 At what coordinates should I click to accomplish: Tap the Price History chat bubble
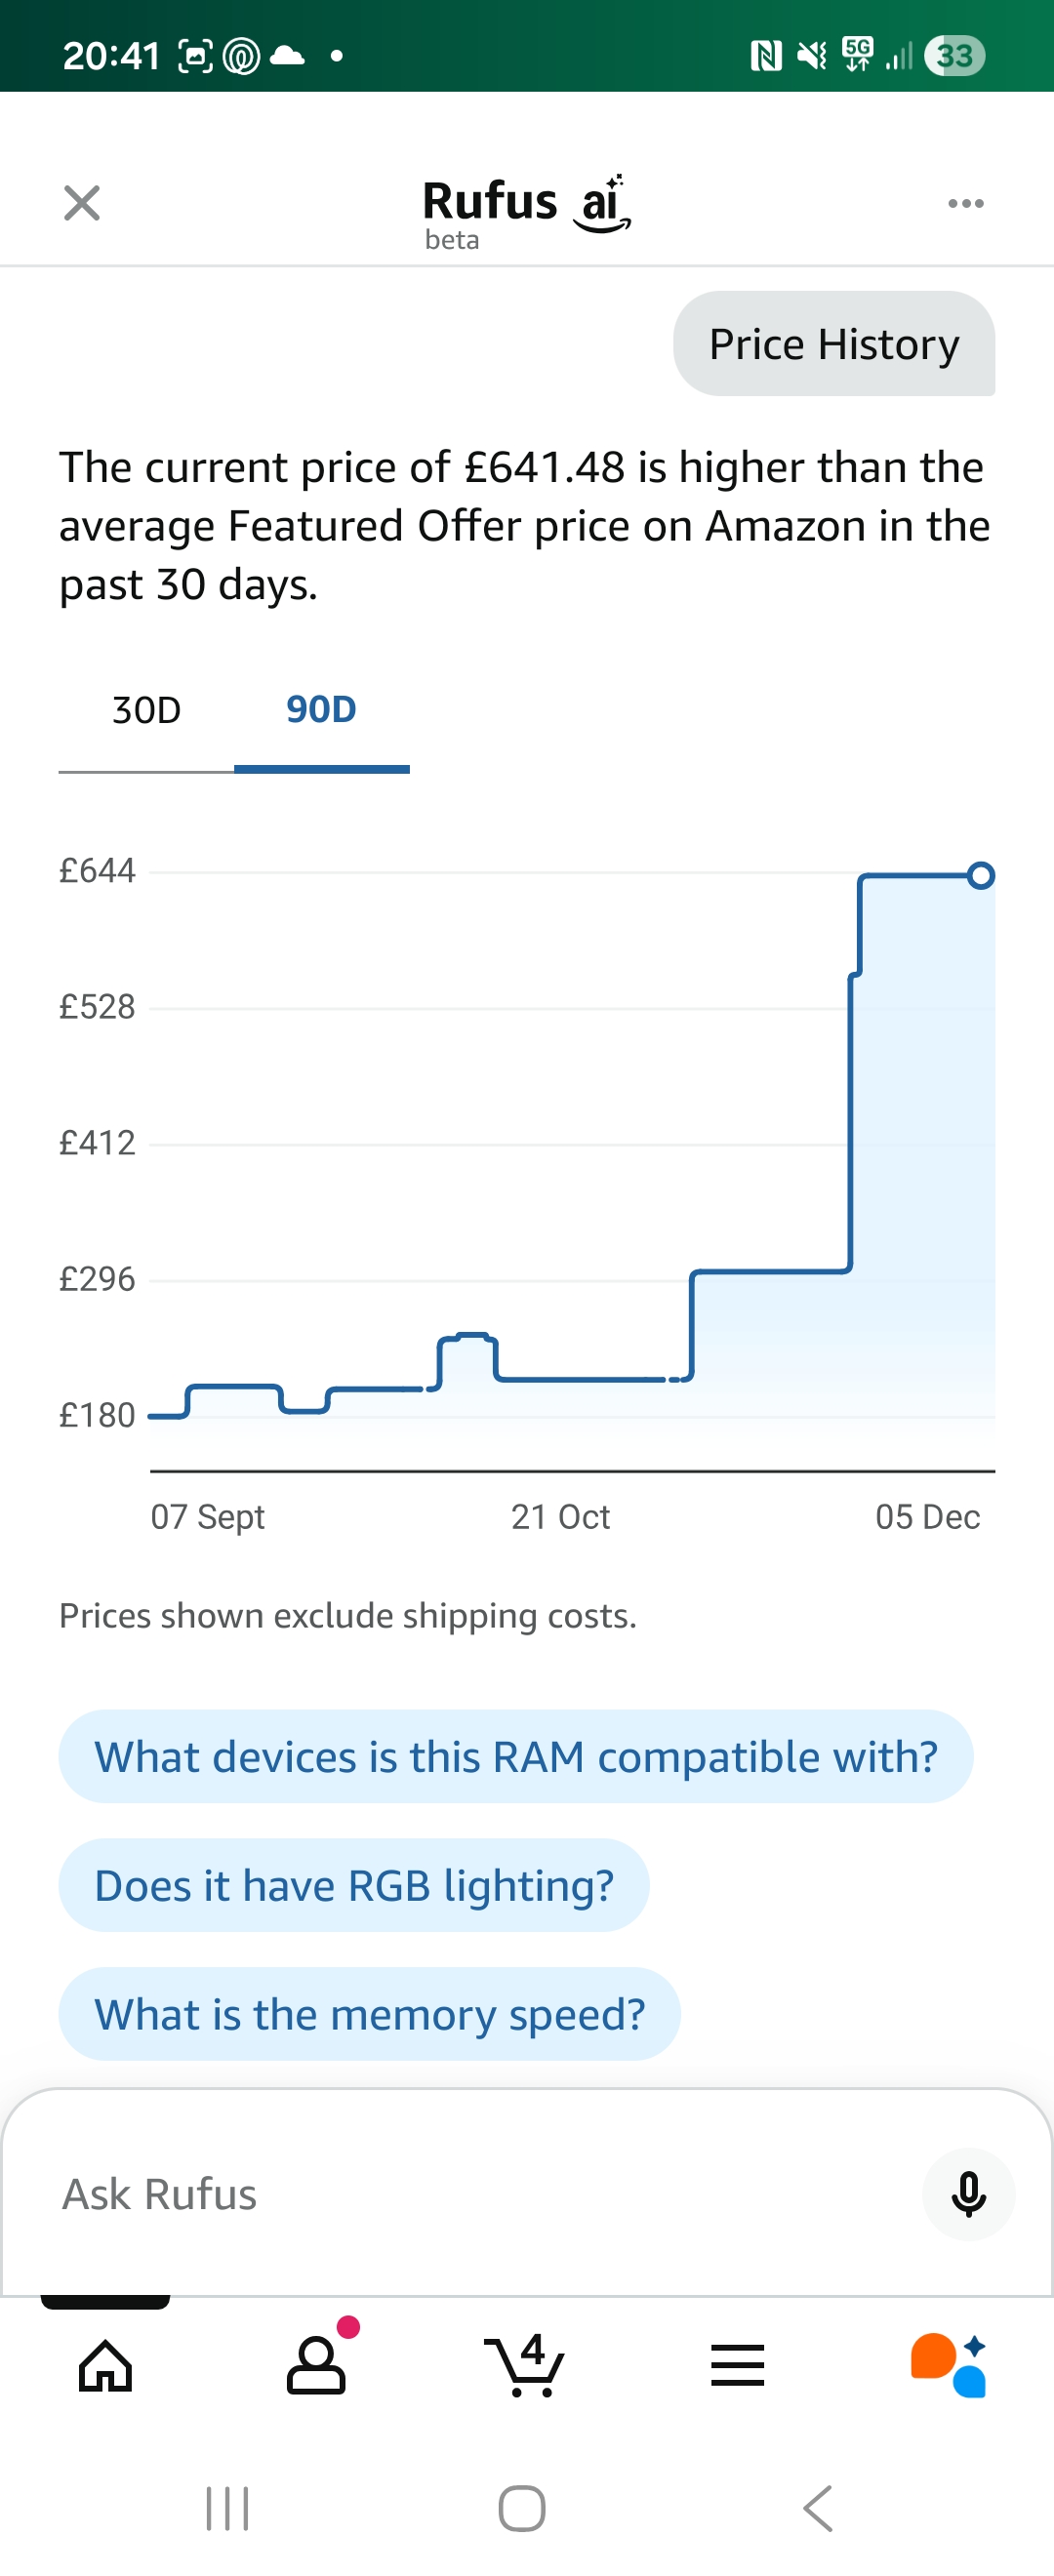pos(834,345)
